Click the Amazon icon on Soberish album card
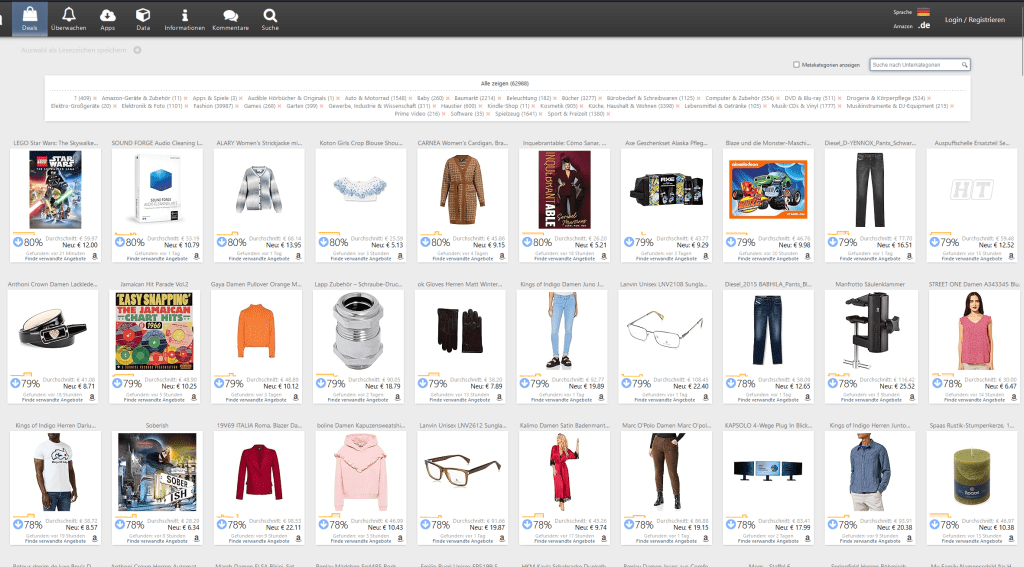Viewport: 1024px width, 567px height. pos(197,539)
